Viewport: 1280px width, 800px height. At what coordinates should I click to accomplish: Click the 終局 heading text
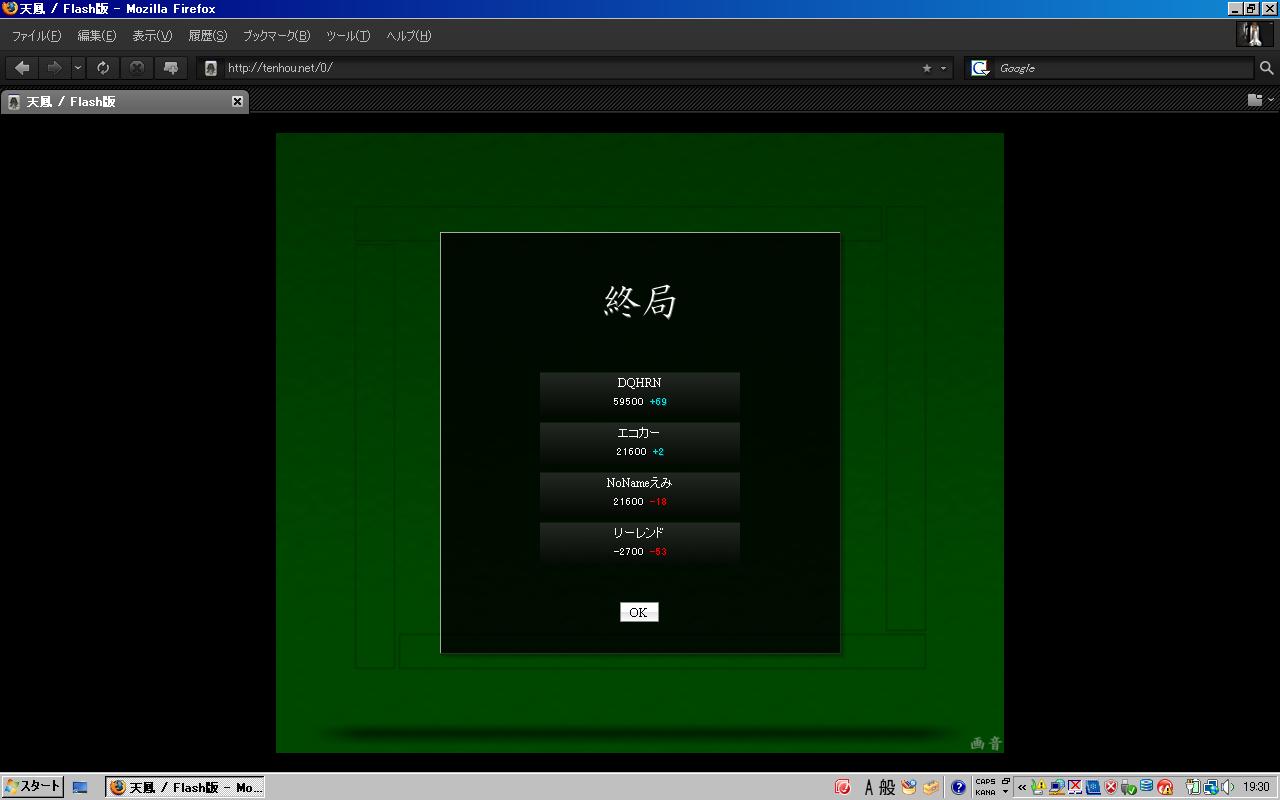point(641,301)
